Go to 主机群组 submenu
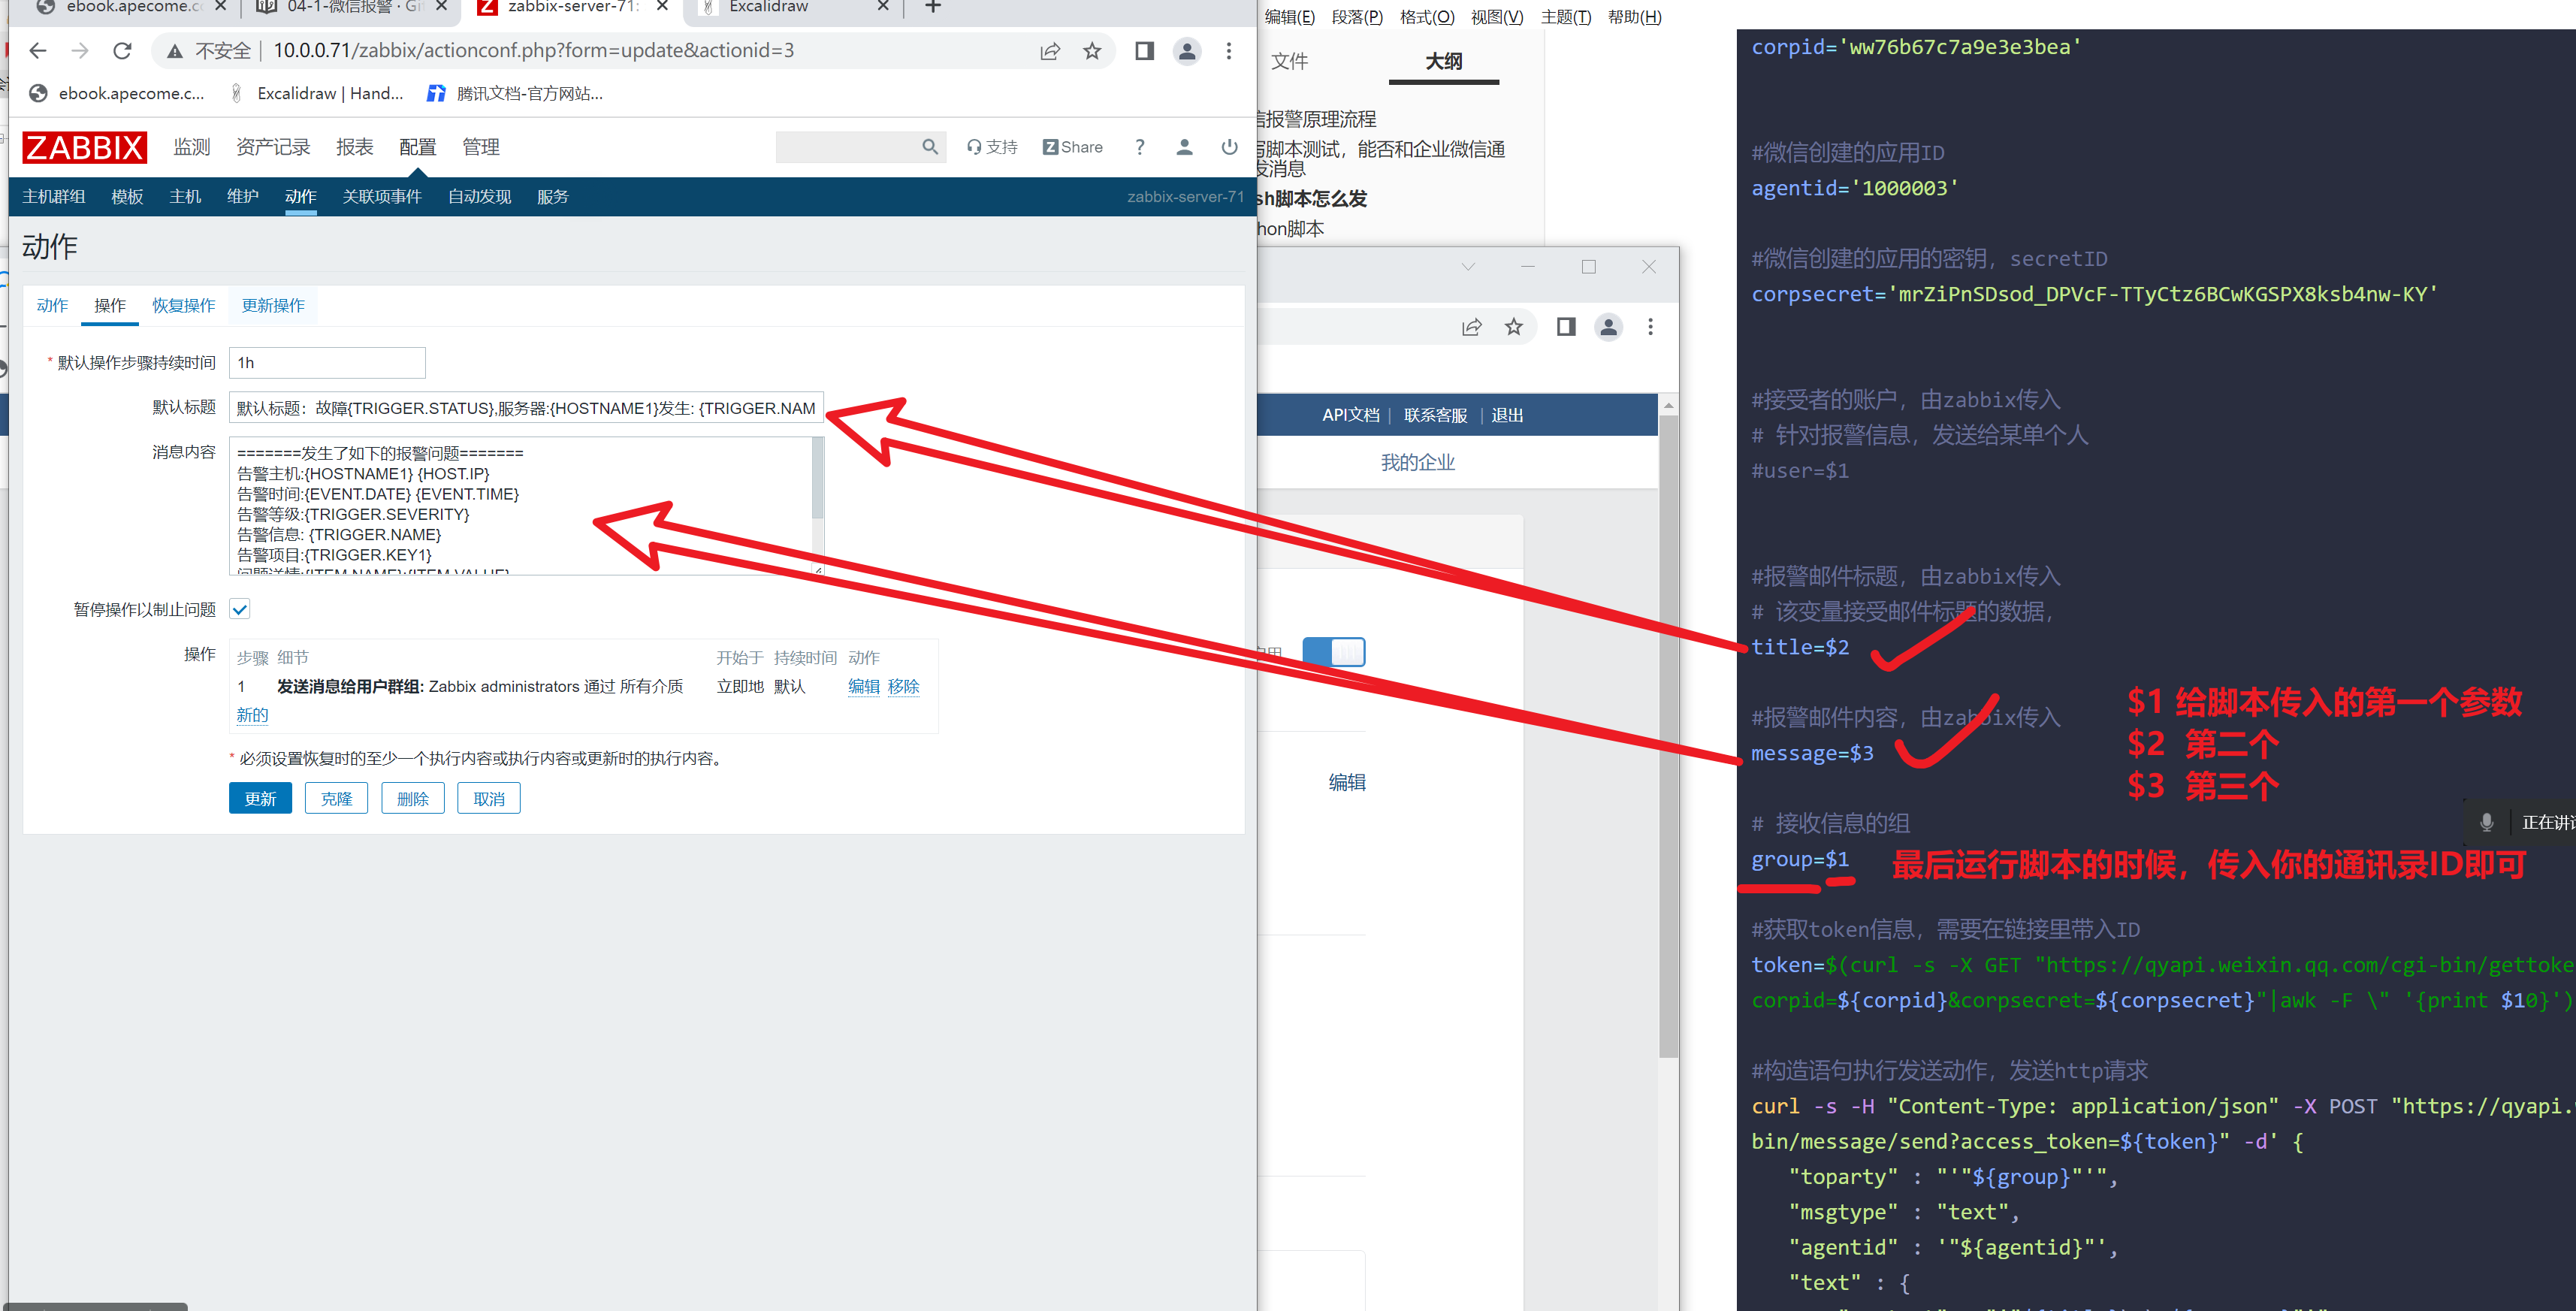The image size is (2576, 1311). [x=54, y=197]
